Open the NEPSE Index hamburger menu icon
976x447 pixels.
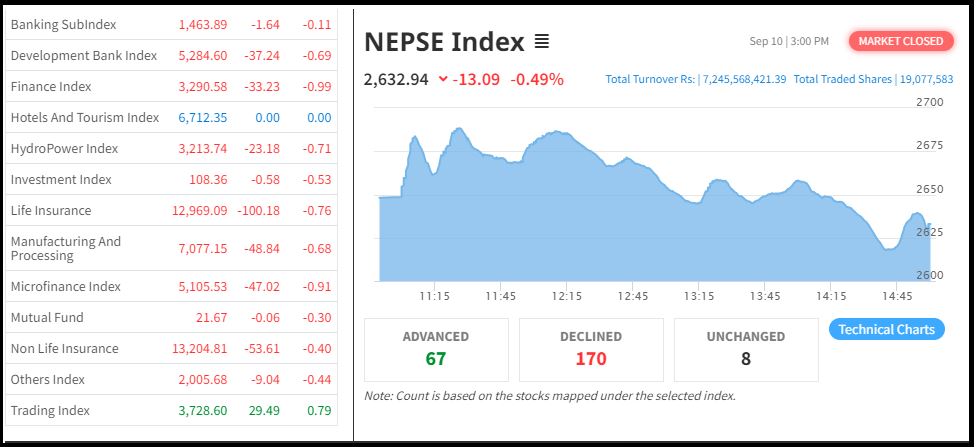[x=541, y=42]
